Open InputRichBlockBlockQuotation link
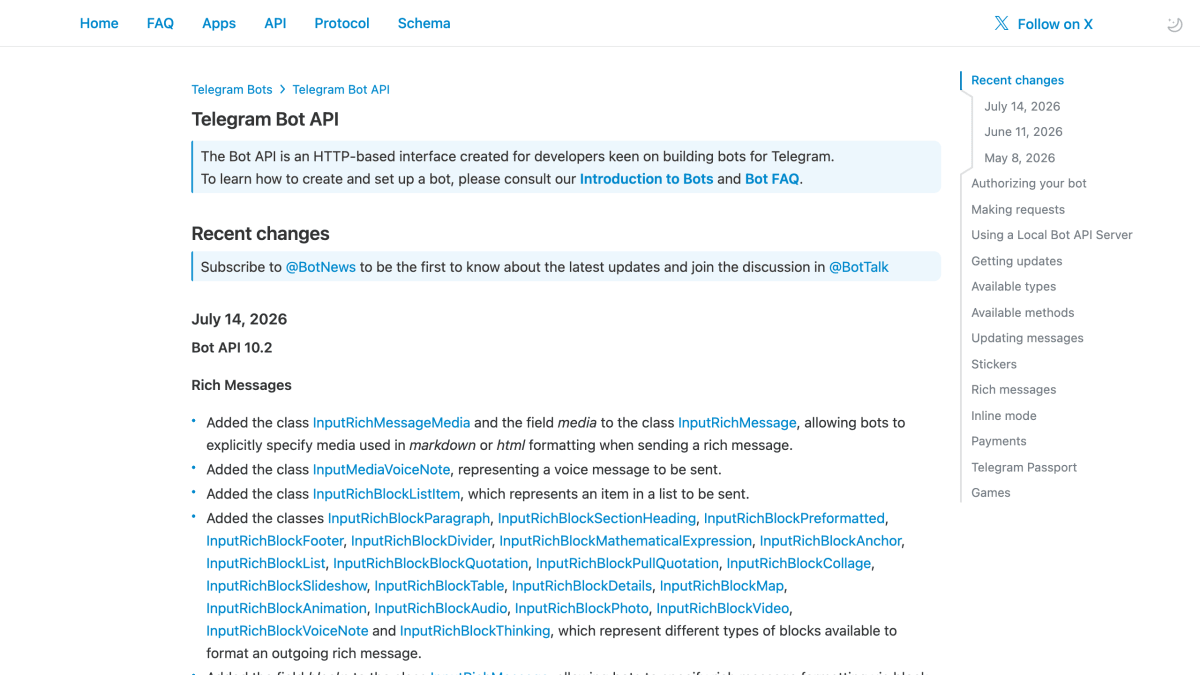The height and width of the screenshot is (675, 1200). (431, 563)
